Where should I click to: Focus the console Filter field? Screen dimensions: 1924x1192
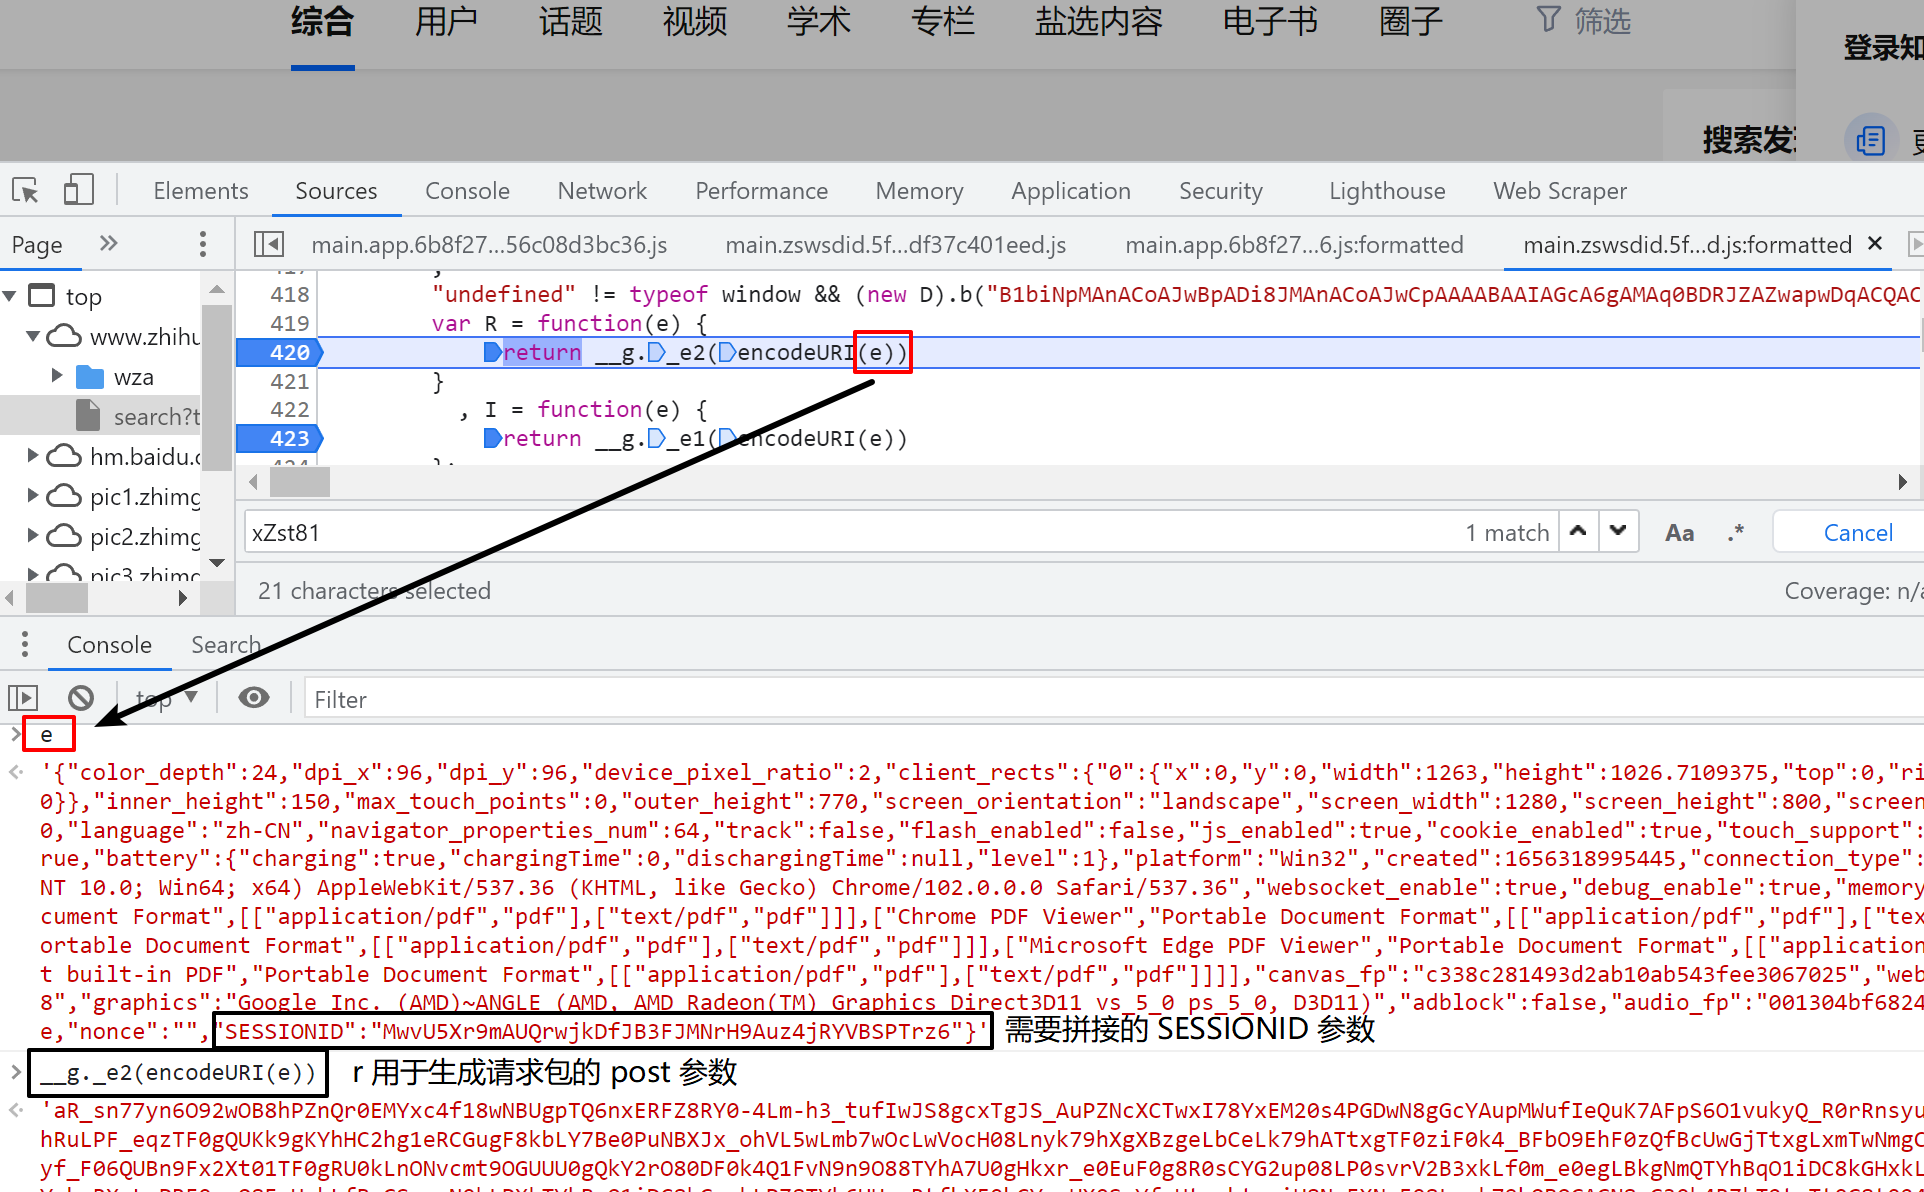(x=1115, y=699)
